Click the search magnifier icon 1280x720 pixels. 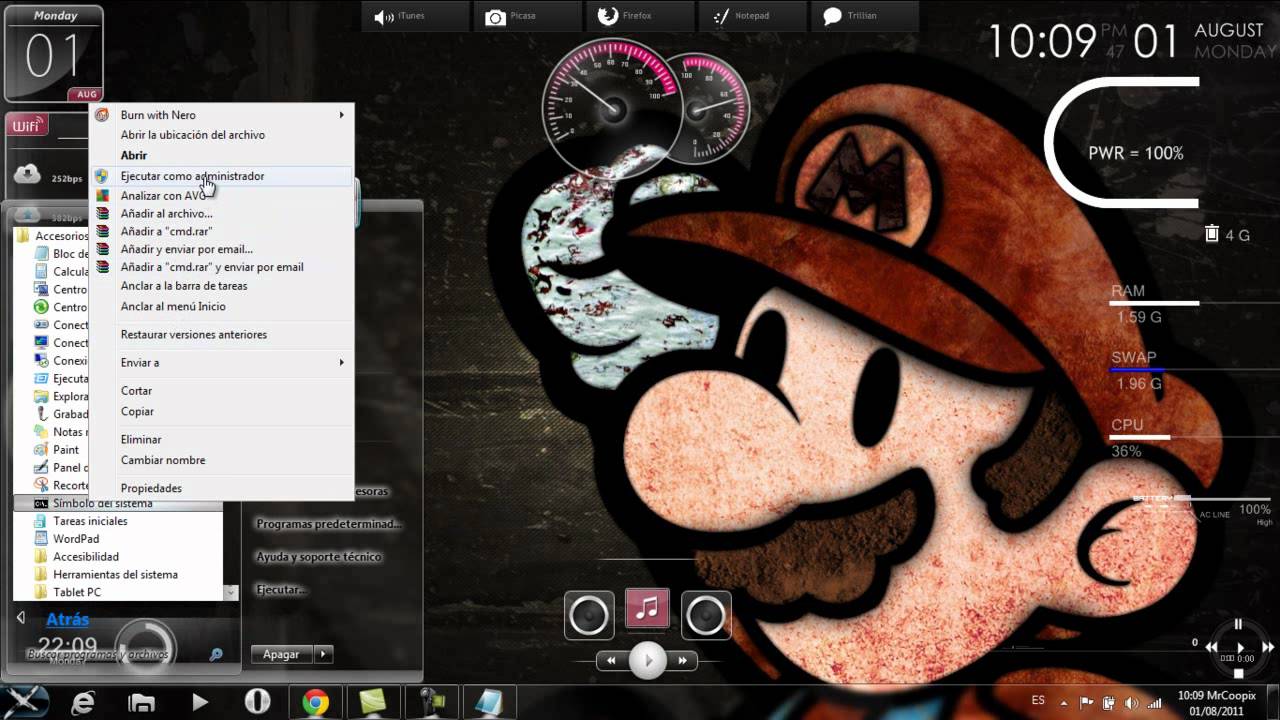click(216, 655)
